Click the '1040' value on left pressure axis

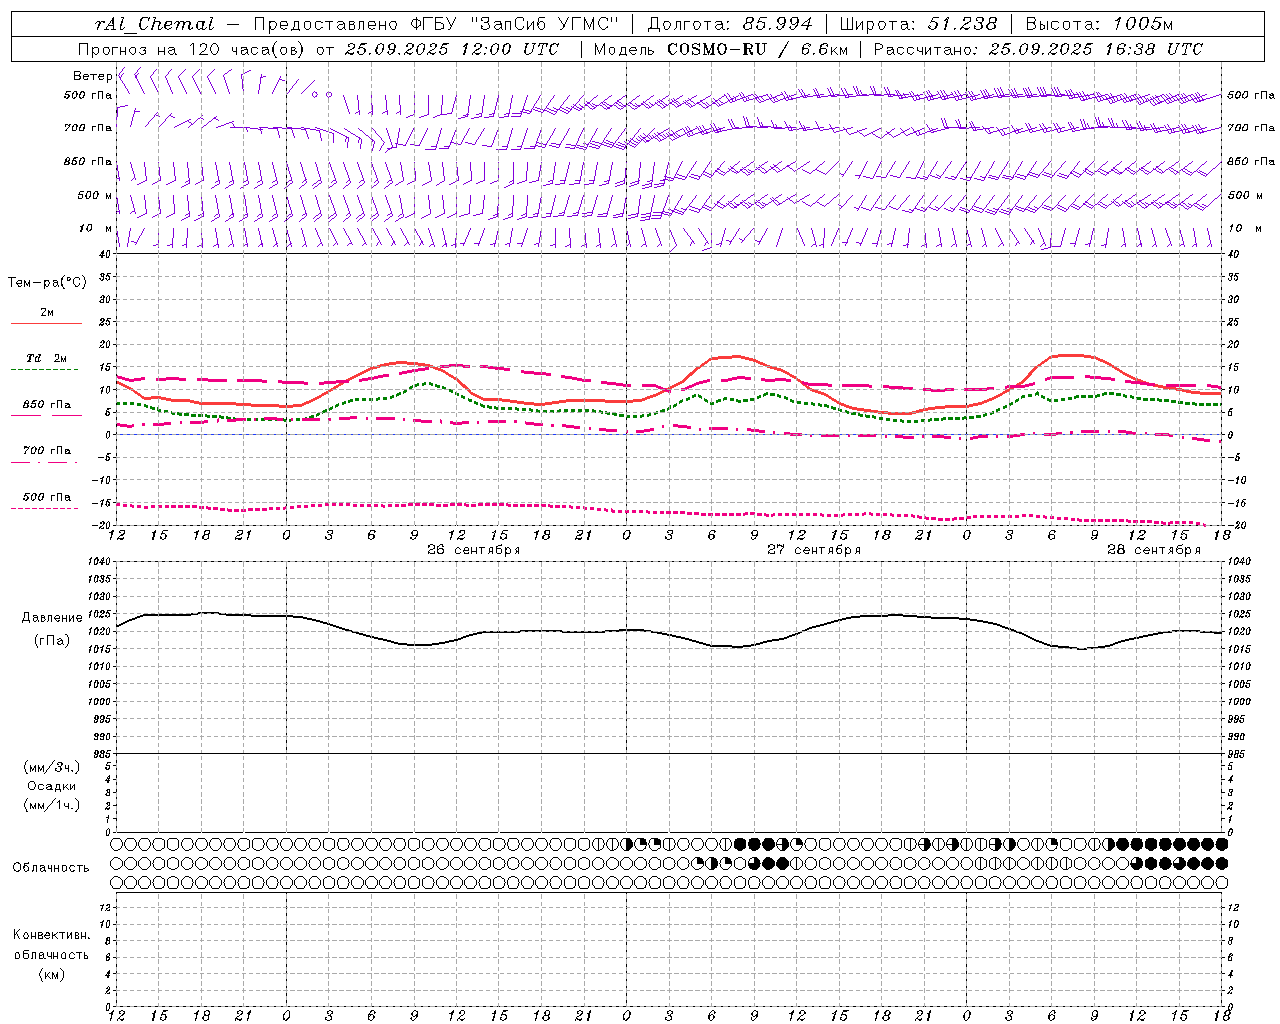pyautogui.click(x=98, y=562)
